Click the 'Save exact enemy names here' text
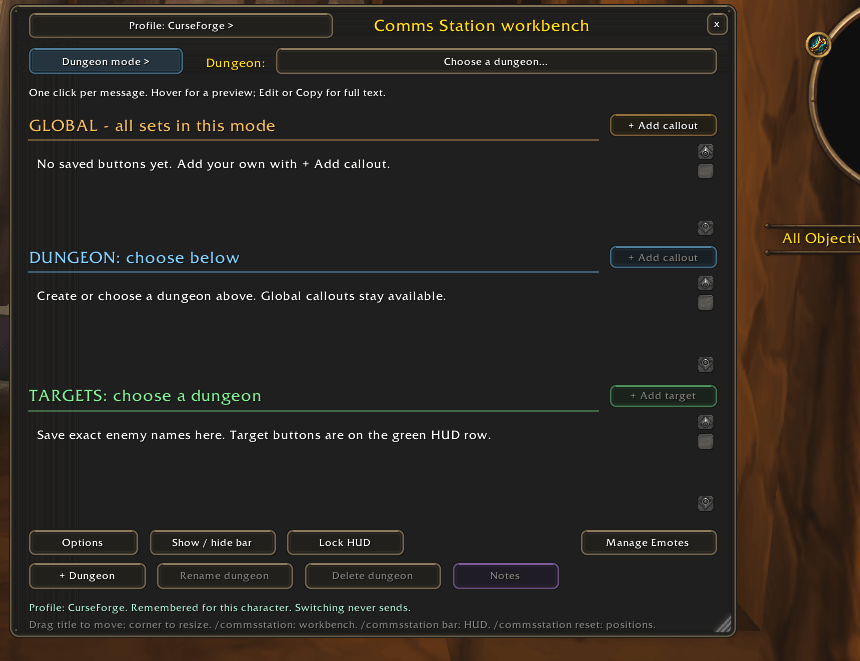Image resolution: width=860 pixels, height=661 pixels. pos(264,435)
